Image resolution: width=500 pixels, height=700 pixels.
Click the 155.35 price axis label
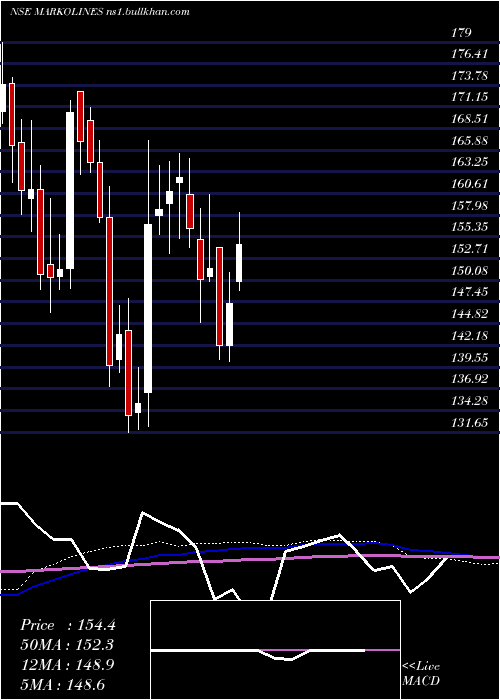coord(470,228)
